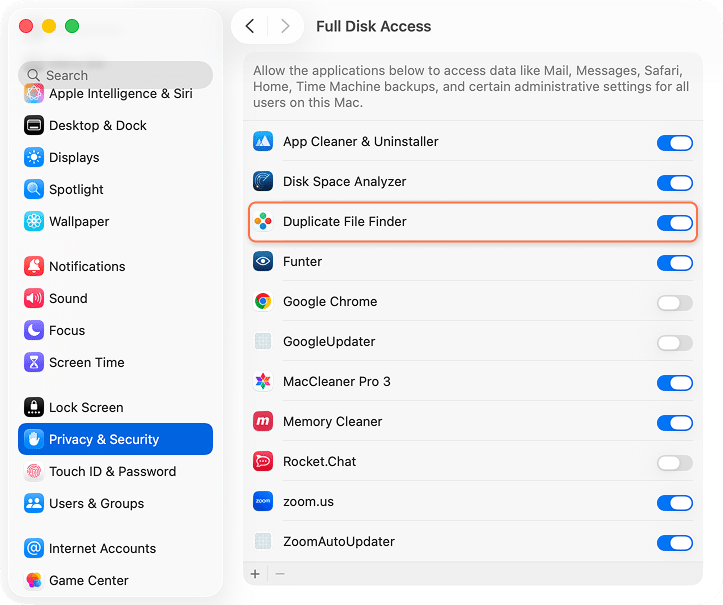Click the Disk Space Analyzer icon
Screen dimensions: 723x605
coord(263,182)
